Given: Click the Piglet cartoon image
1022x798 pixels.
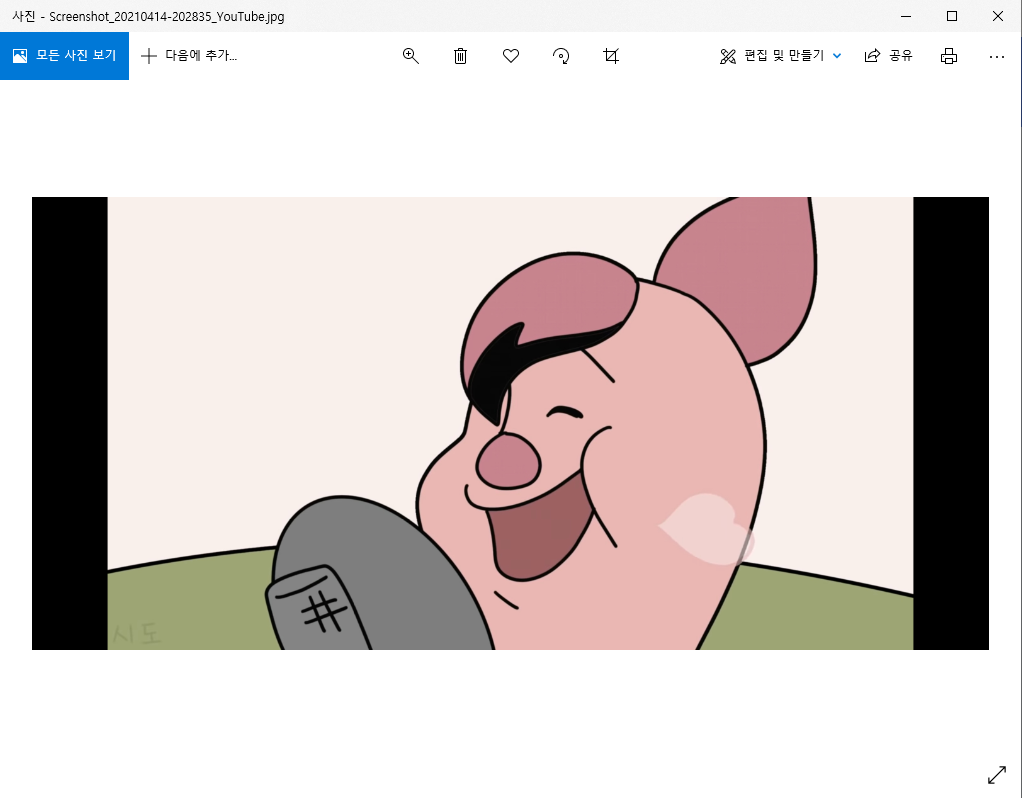Looking at the screenshot, I should pyautogui.click(x=510, y=423).
